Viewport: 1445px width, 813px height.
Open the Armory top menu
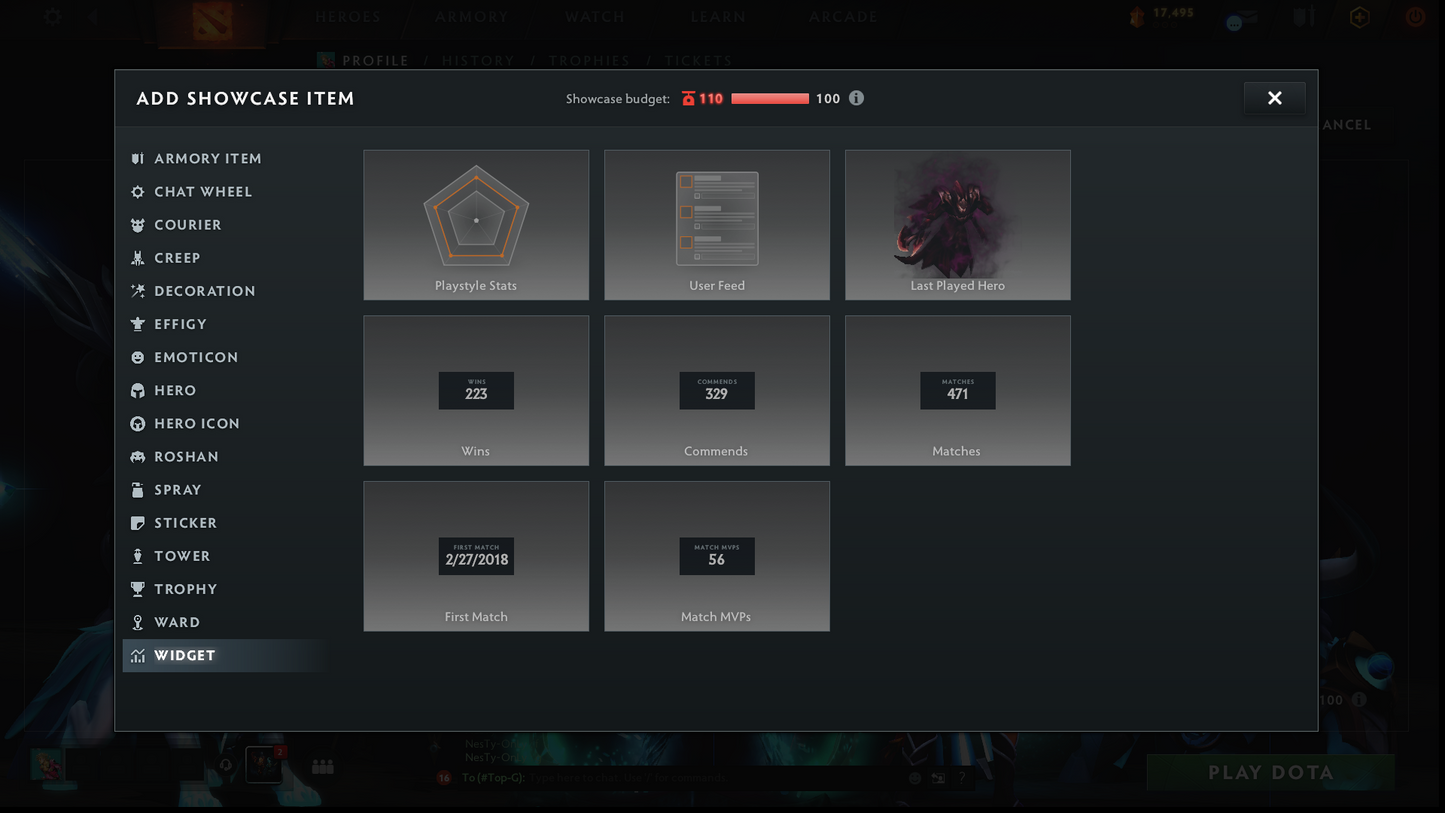click(x=472, y=17)
